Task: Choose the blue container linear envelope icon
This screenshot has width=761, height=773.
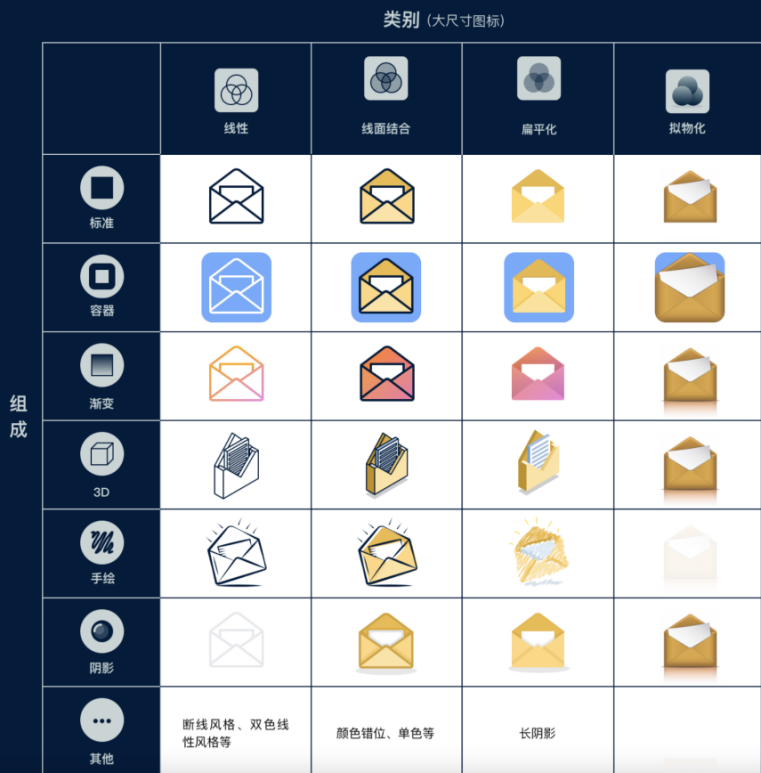Action: pos(237,287)
